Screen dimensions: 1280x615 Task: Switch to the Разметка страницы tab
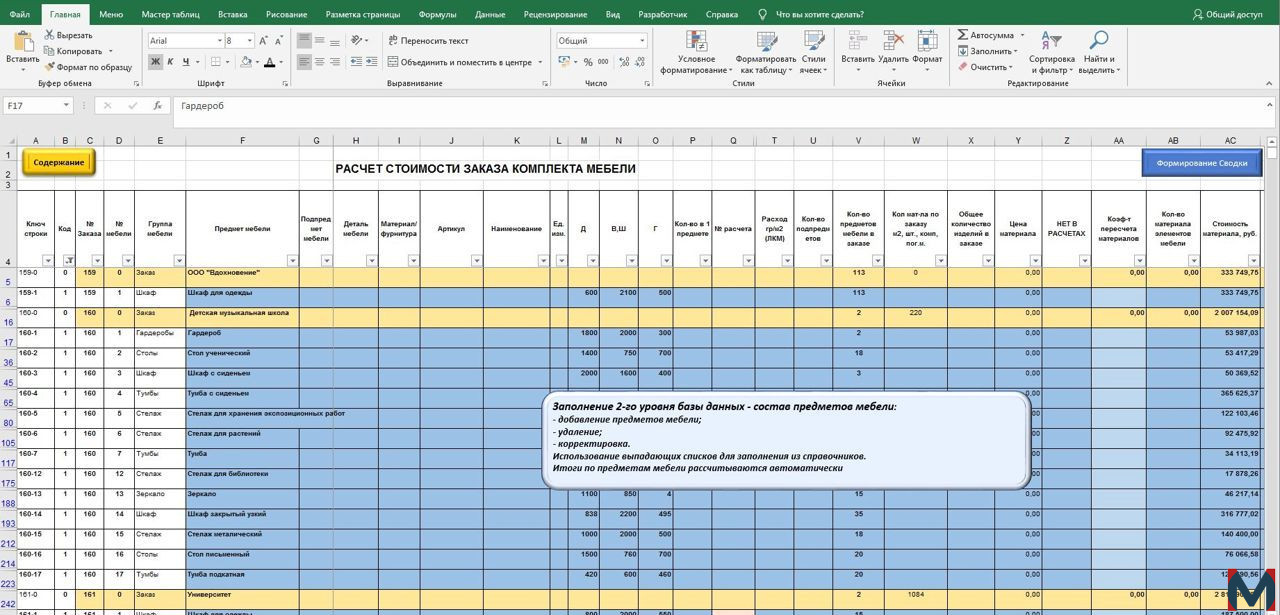[x=362, y=15]
